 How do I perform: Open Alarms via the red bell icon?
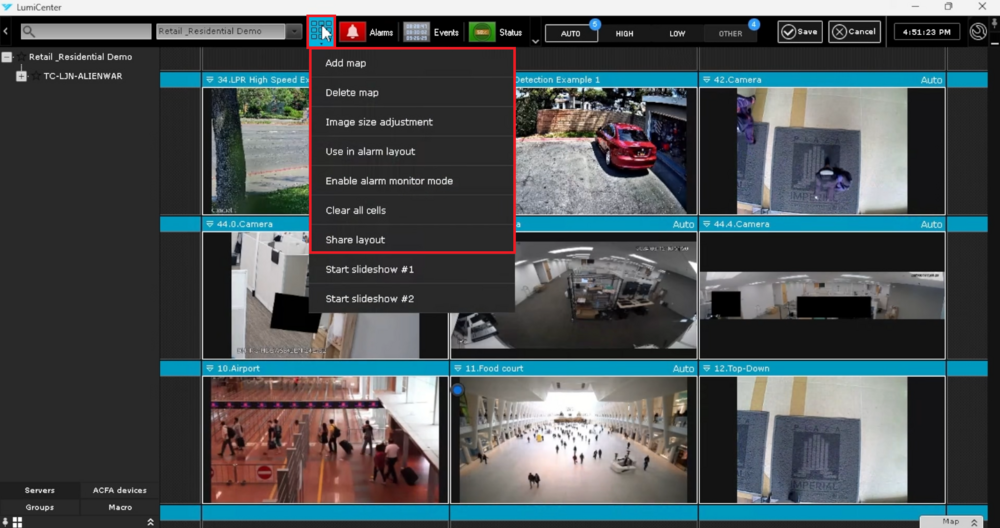pos(352,32)
